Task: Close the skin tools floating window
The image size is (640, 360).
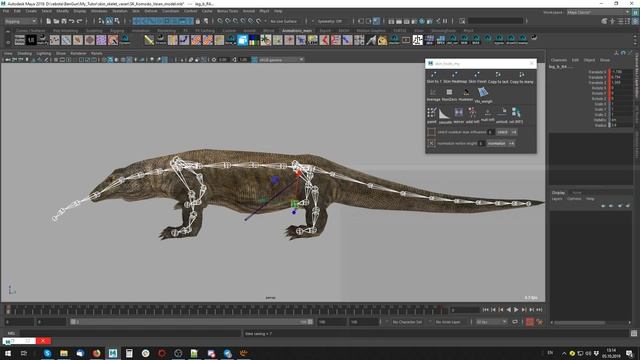Action: click(531, 64)
